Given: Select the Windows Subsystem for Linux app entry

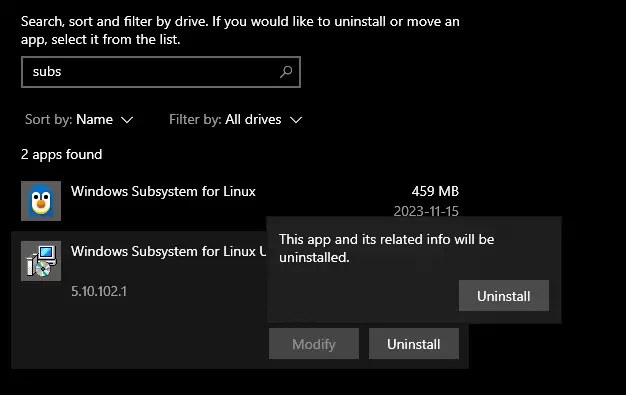Looking at the screenshot, I should [240, 201].
